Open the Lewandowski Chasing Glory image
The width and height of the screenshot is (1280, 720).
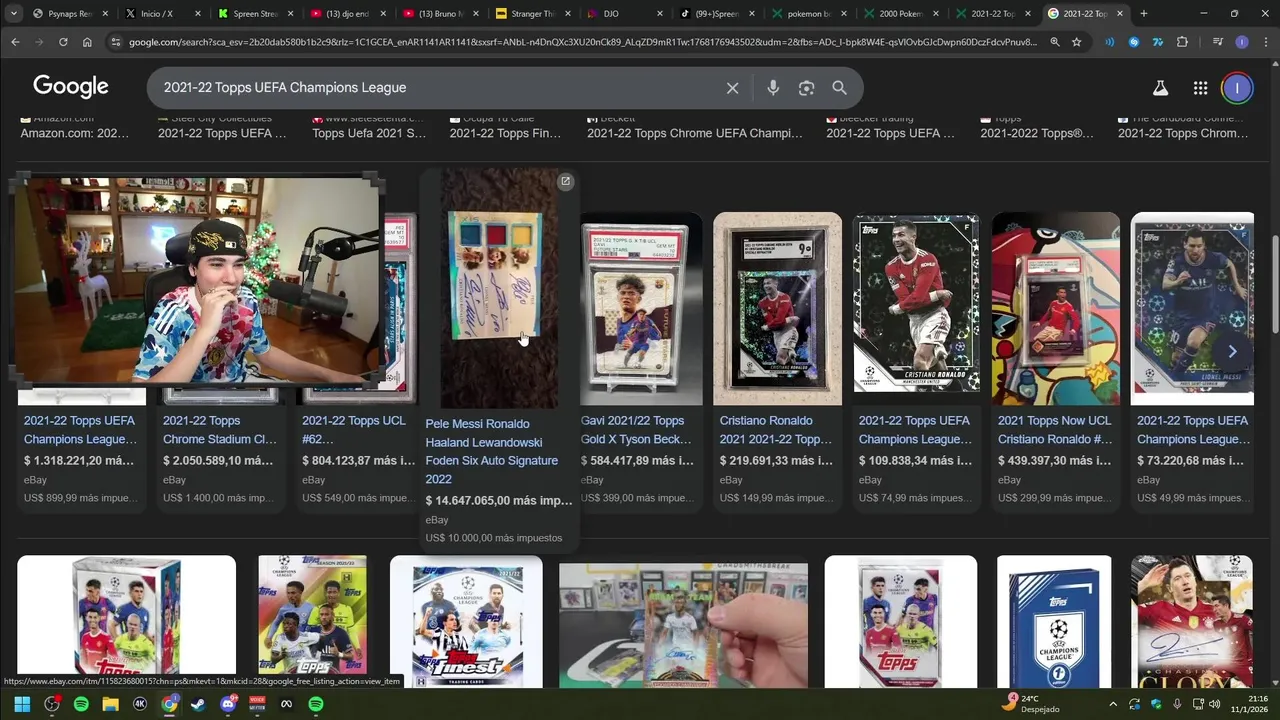(x=1192, y=621)
